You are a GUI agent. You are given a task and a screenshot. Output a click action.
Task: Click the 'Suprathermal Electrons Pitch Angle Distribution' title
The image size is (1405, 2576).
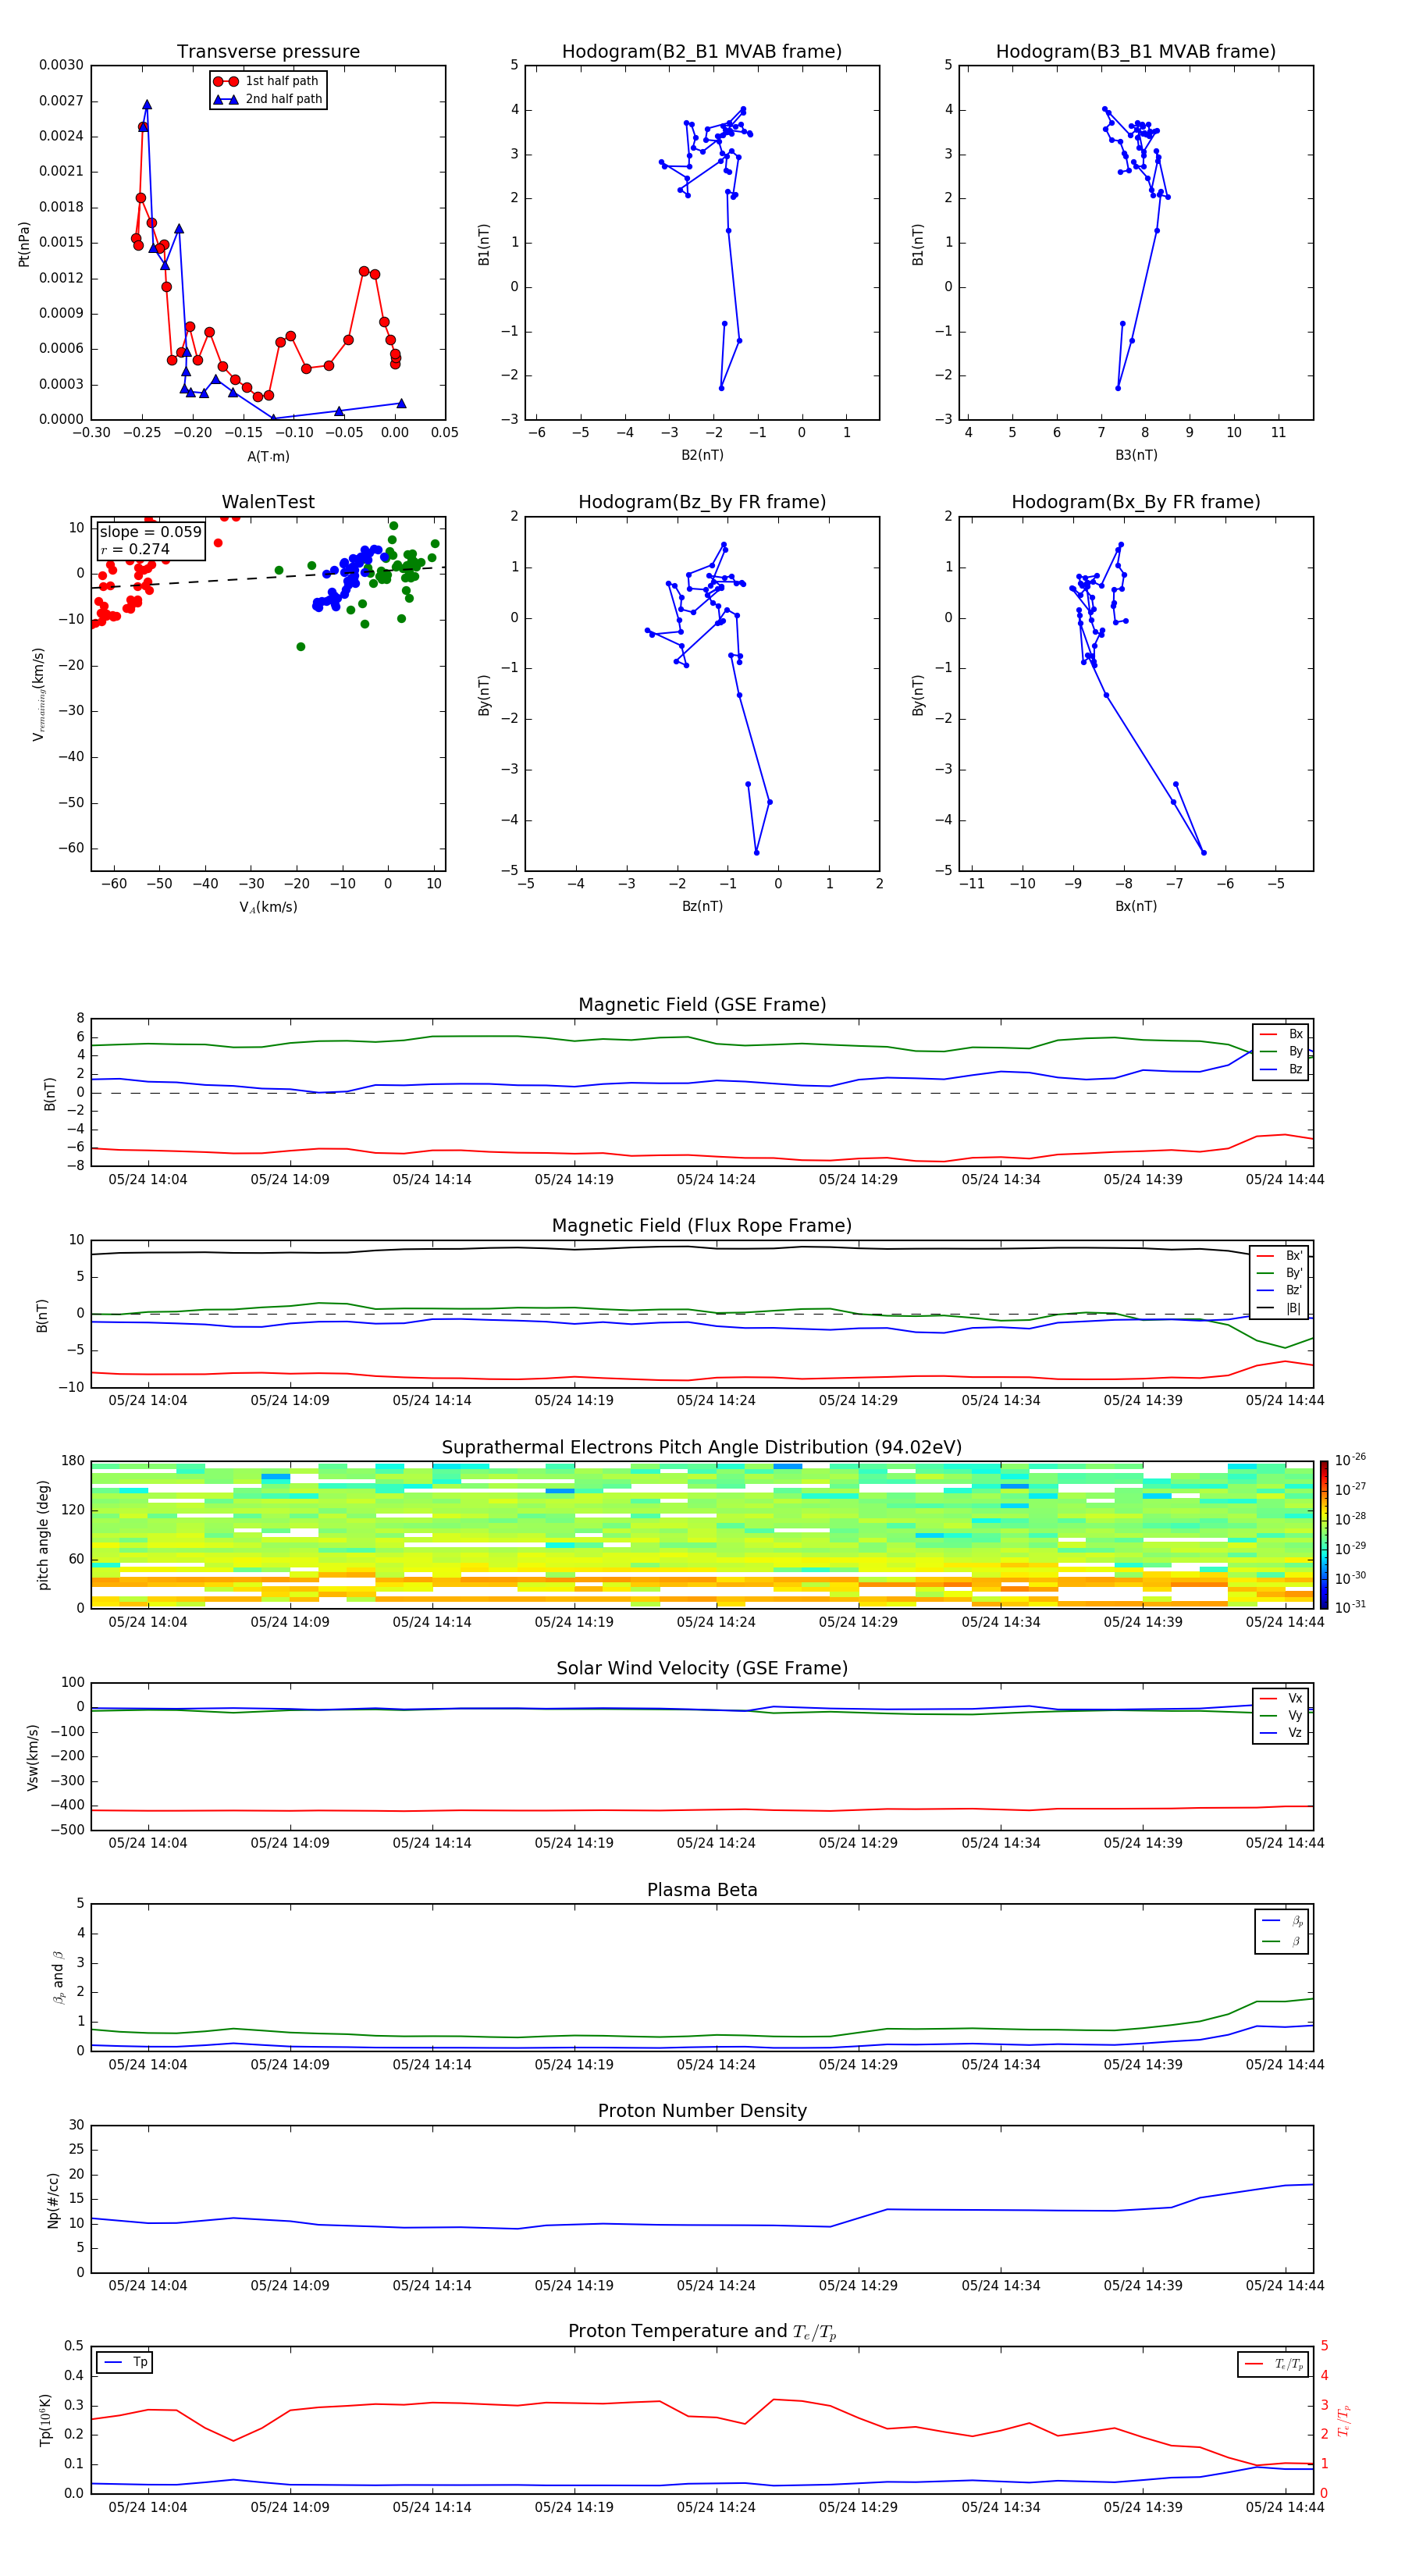tap(702, 1448)
